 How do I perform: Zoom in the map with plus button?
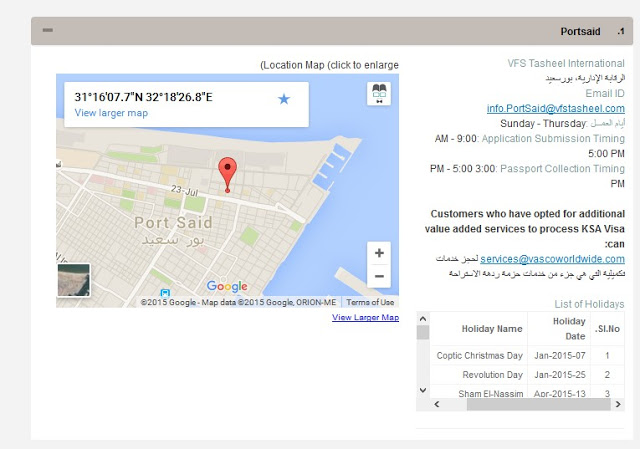pyautogui.click(x=379, y=253)
